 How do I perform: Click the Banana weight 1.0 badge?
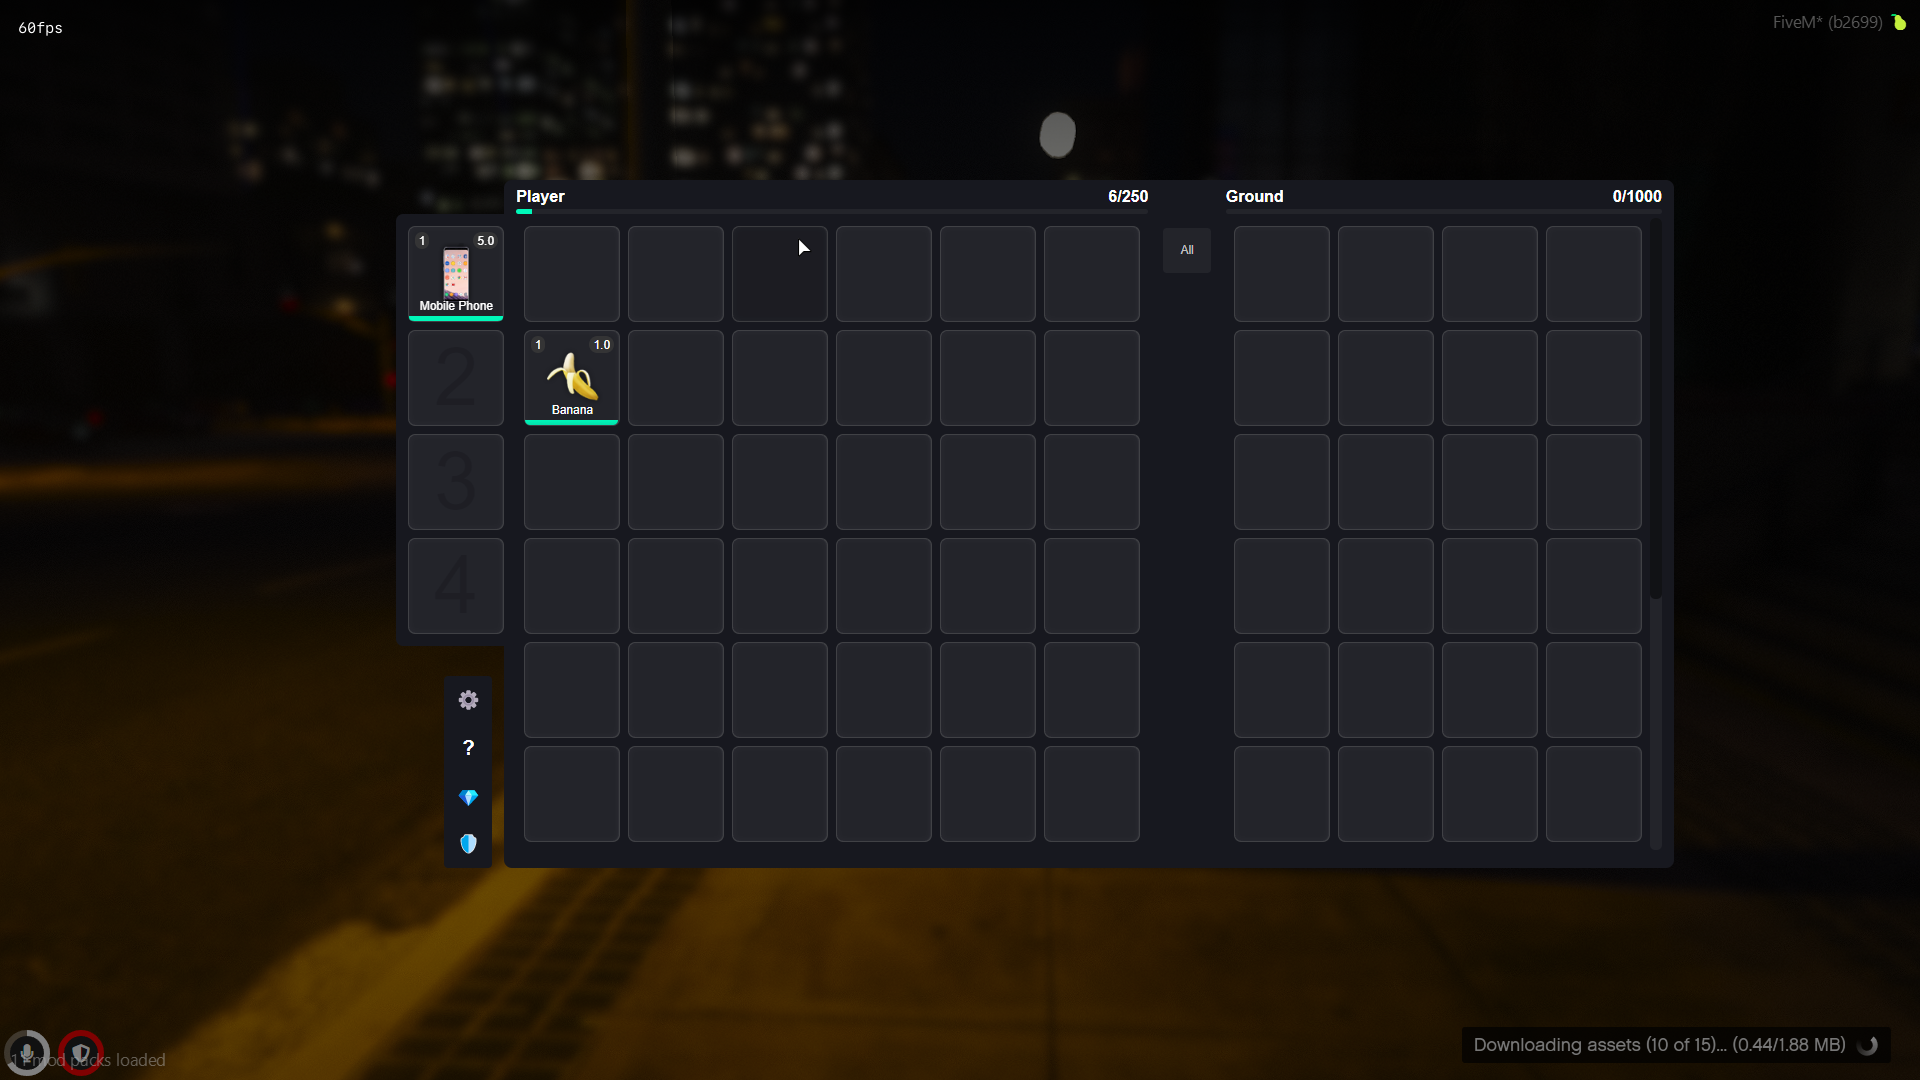coord(602,345)
